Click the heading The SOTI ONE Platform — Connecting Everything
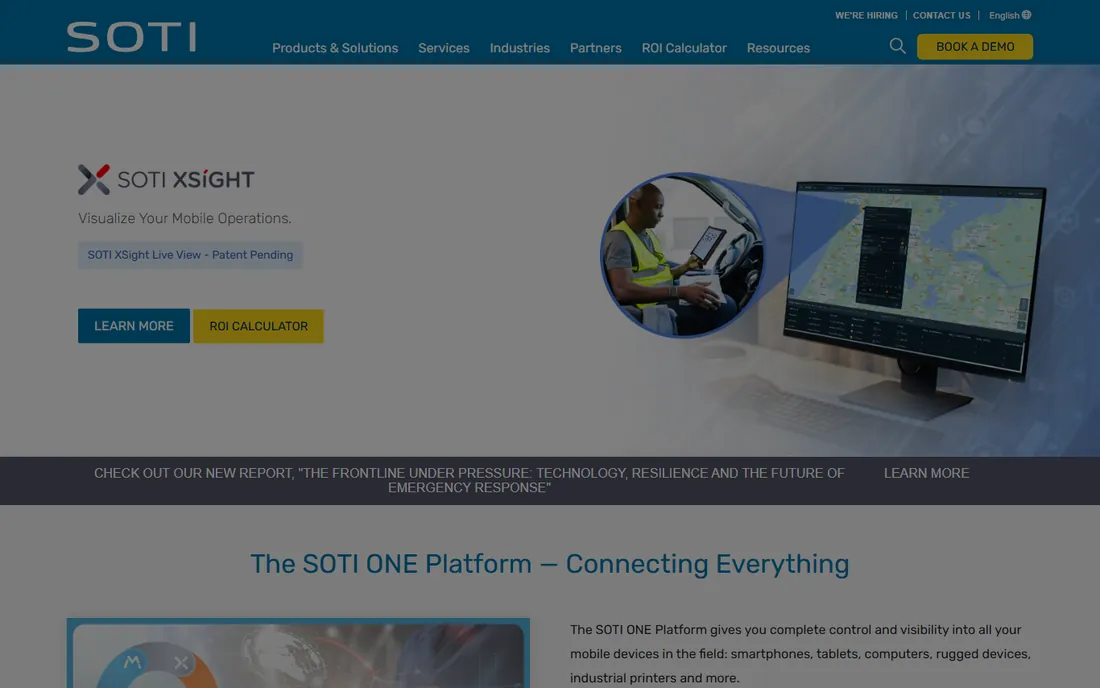Viewport: 1100px width, 688px height. [550, 564]
